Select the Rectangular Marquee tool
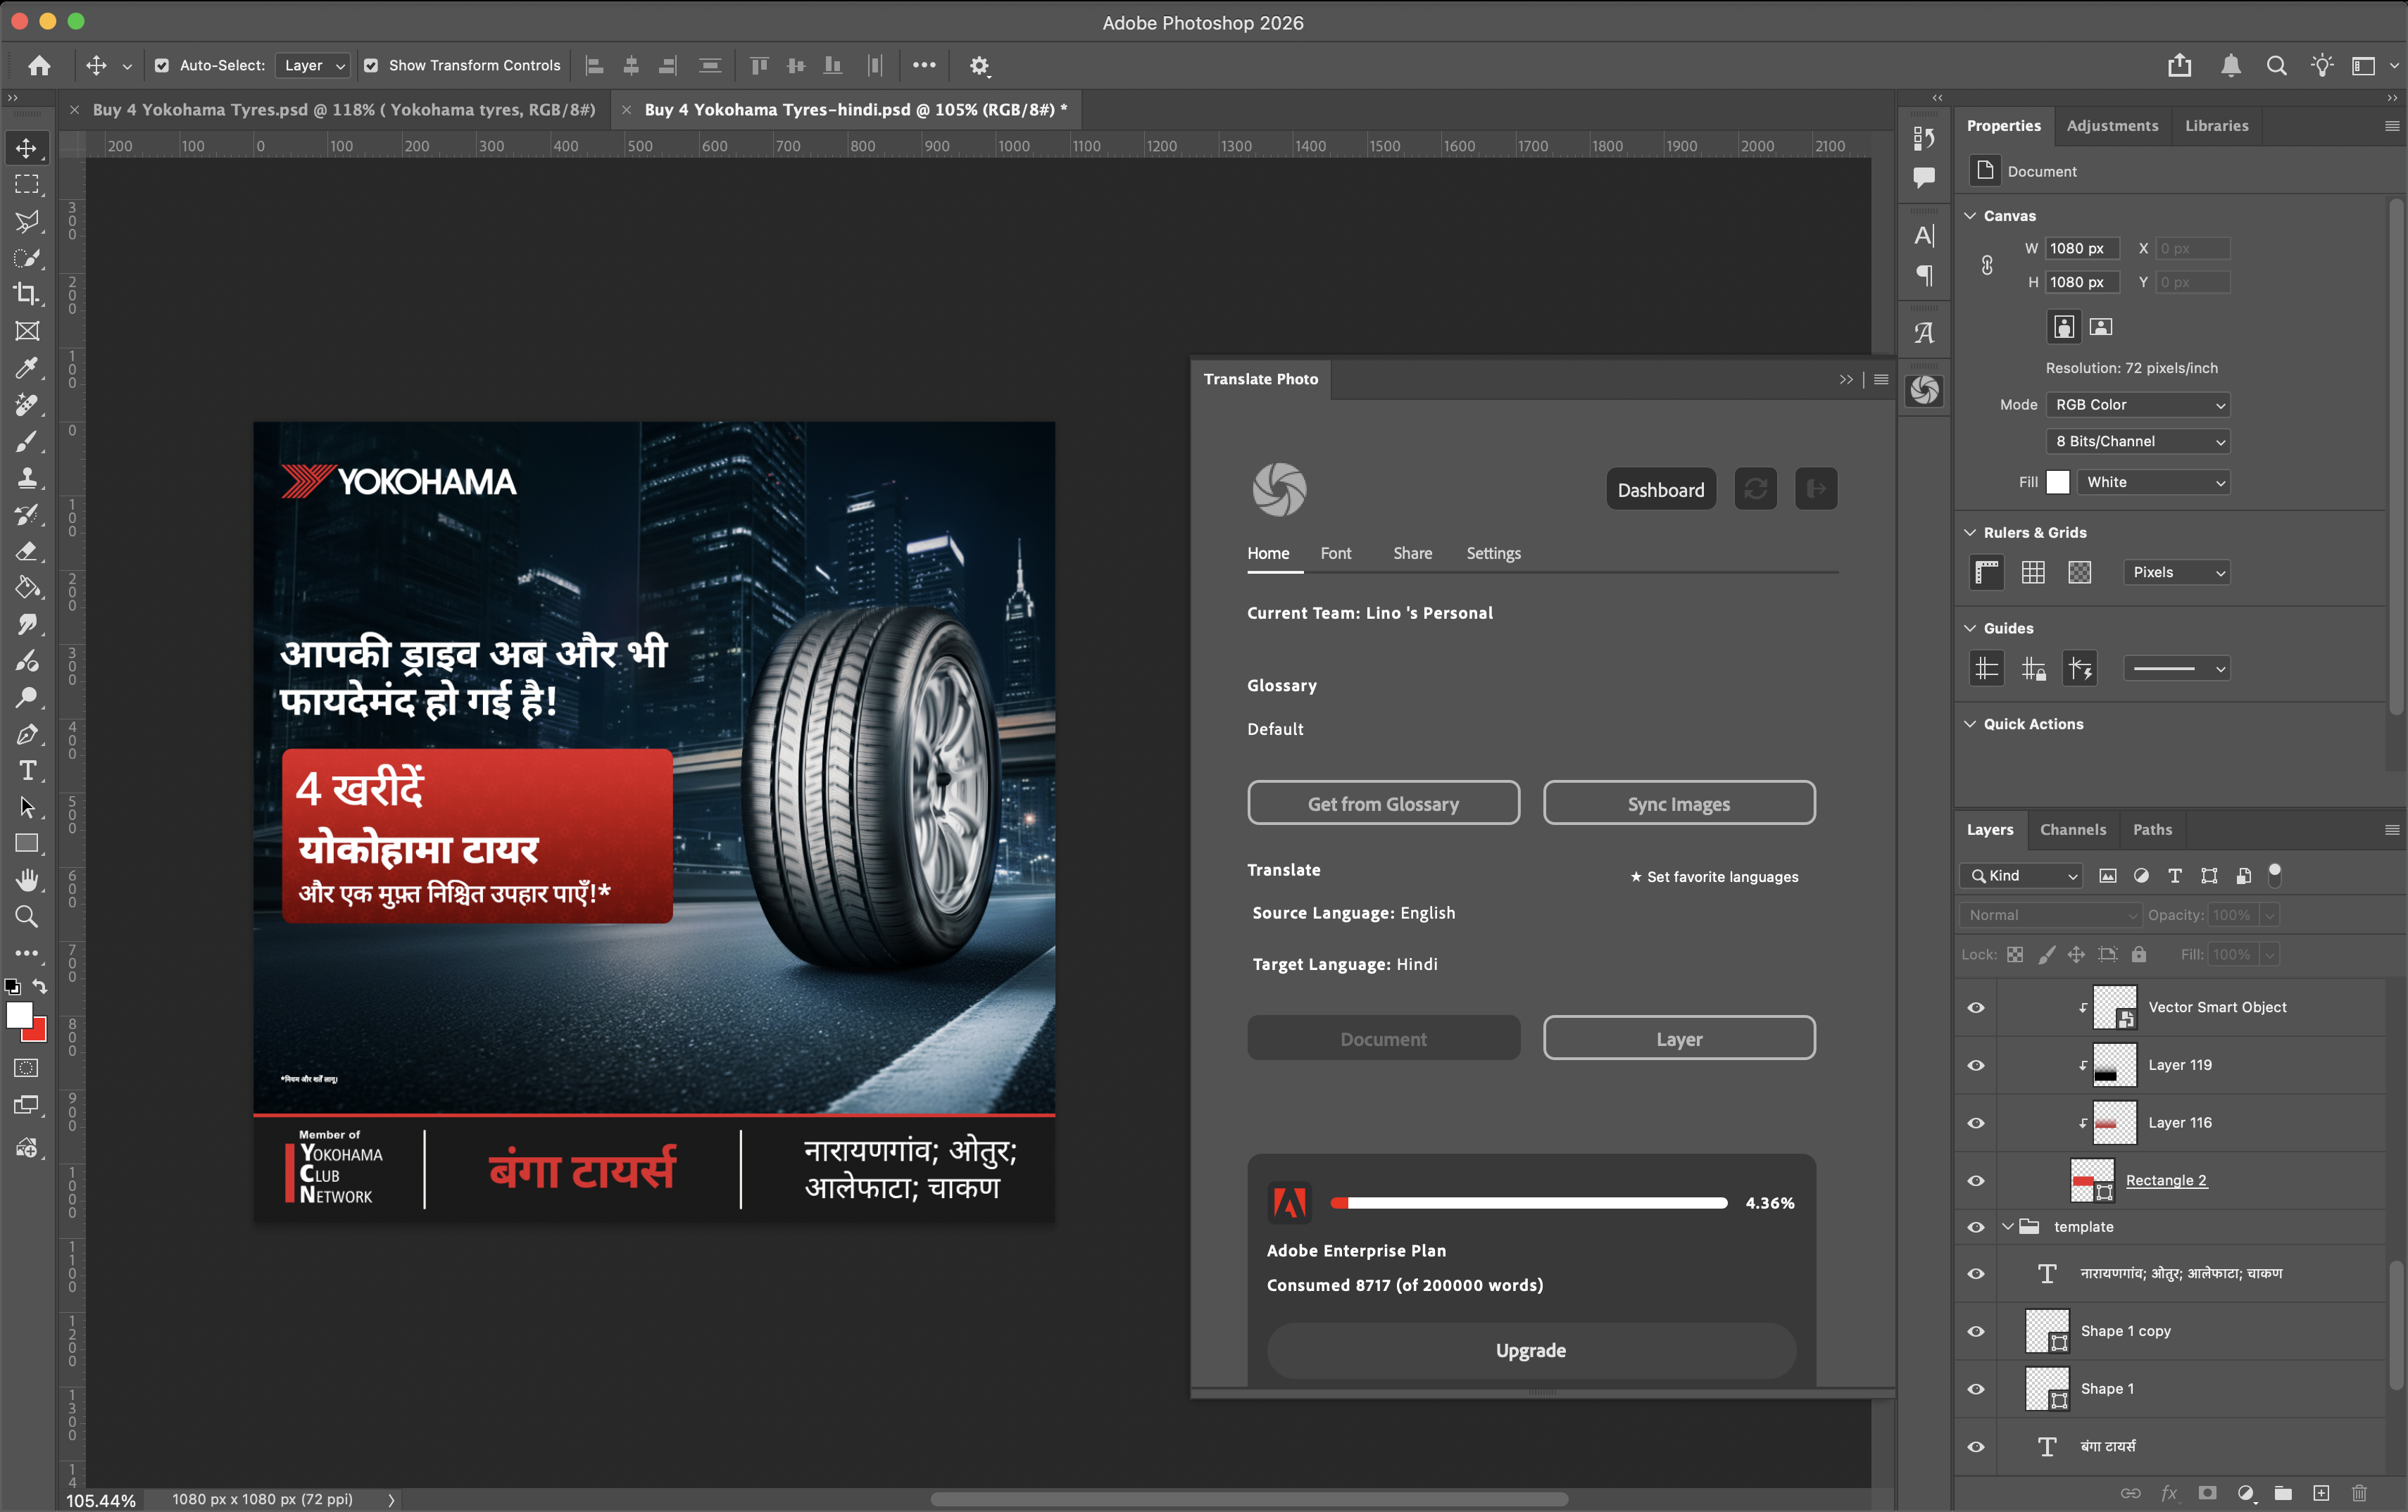Viewport: 2408px width, 1512px height. [27, 185]
